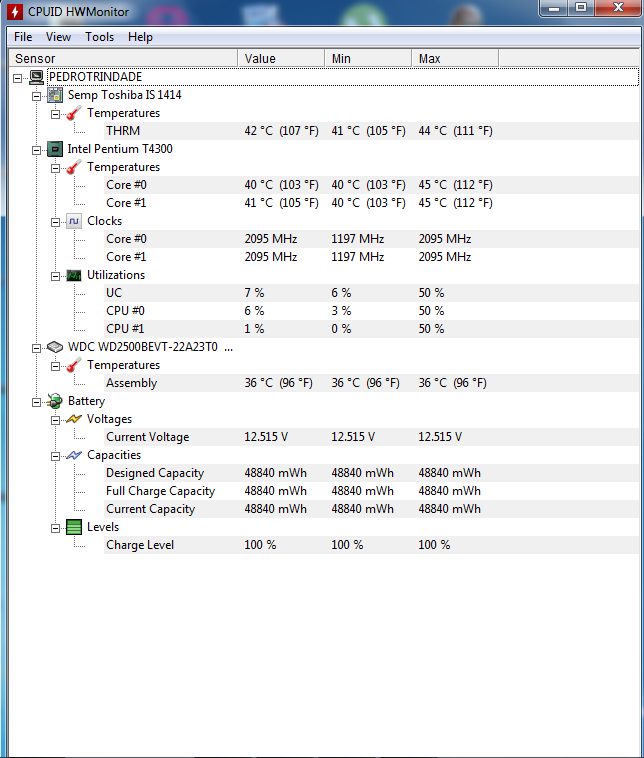Click the Battery icon
This screenshot has width=644, height=758.
55,401
